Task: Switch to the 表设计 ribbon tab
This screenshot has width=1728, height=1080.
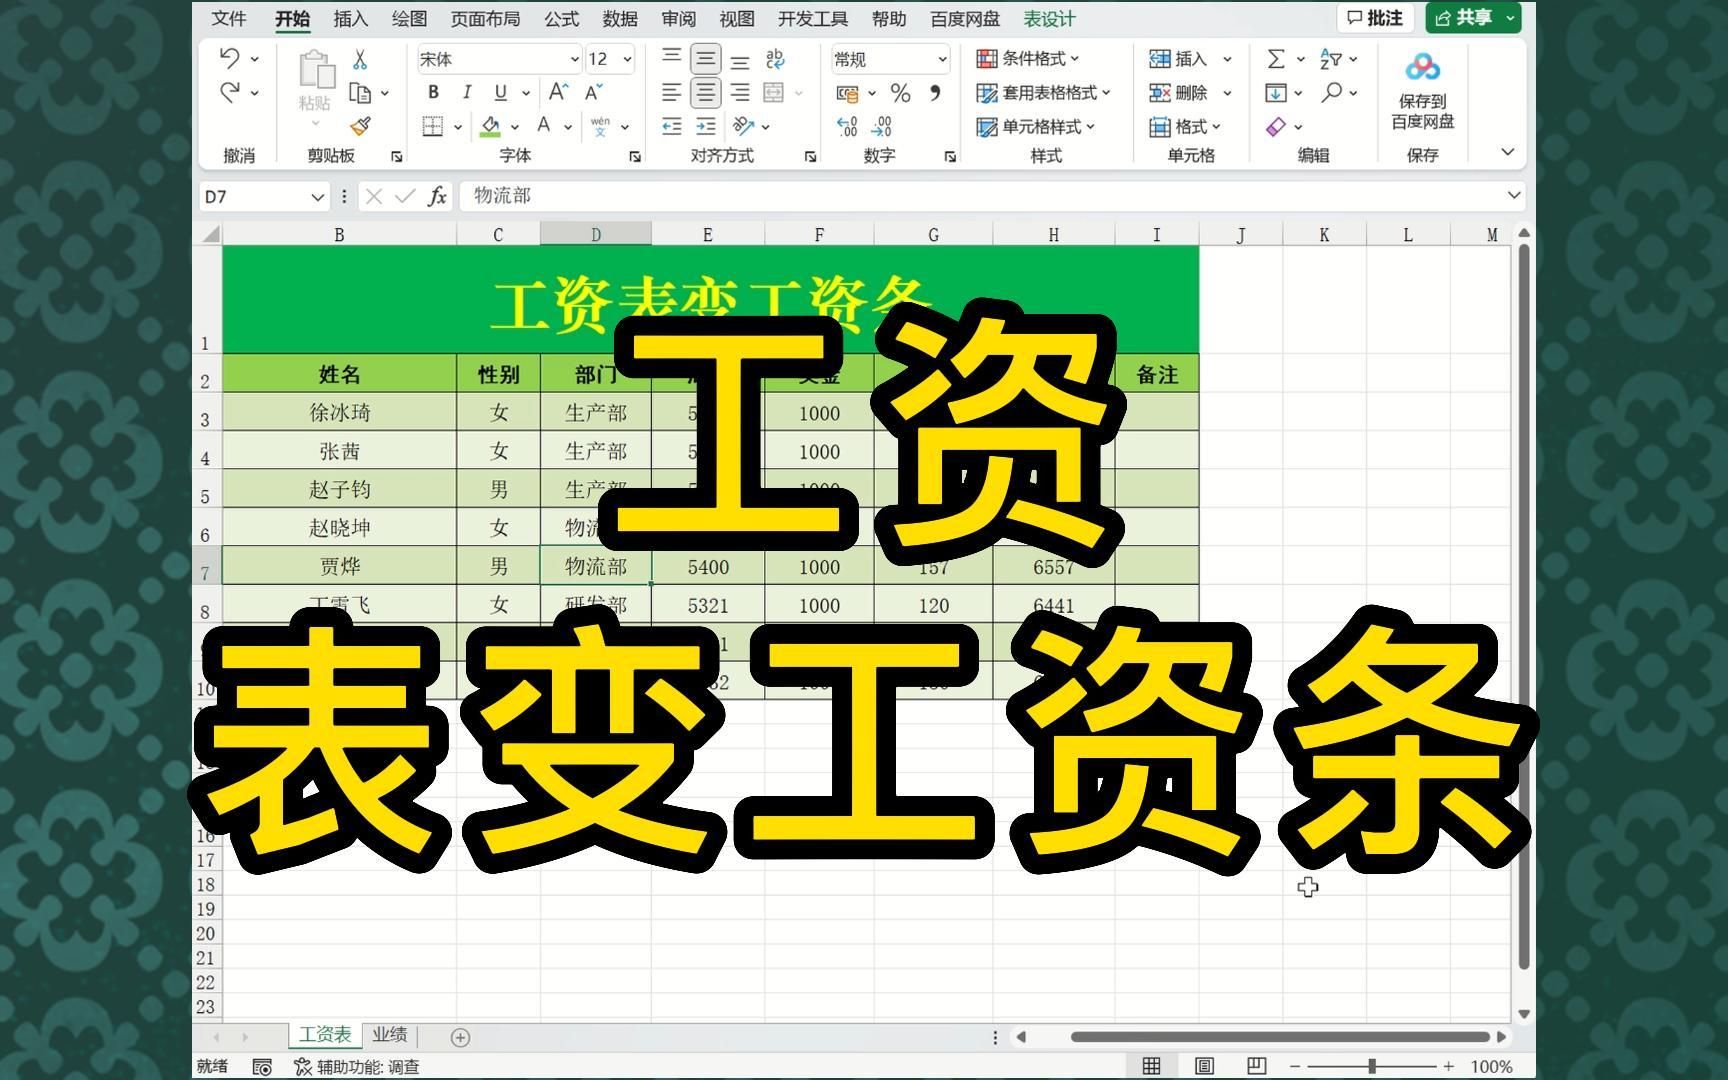Action: pos(1048,18)
